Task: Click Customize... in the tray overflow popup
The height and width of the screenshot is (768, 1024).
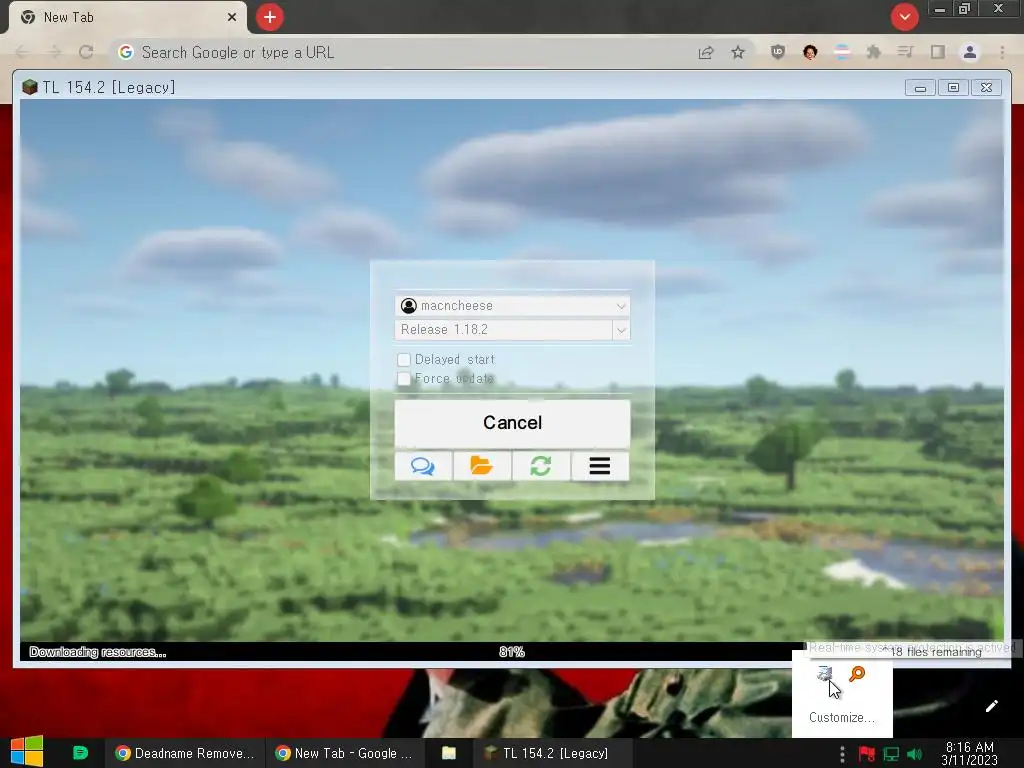Action: point(841,717)
